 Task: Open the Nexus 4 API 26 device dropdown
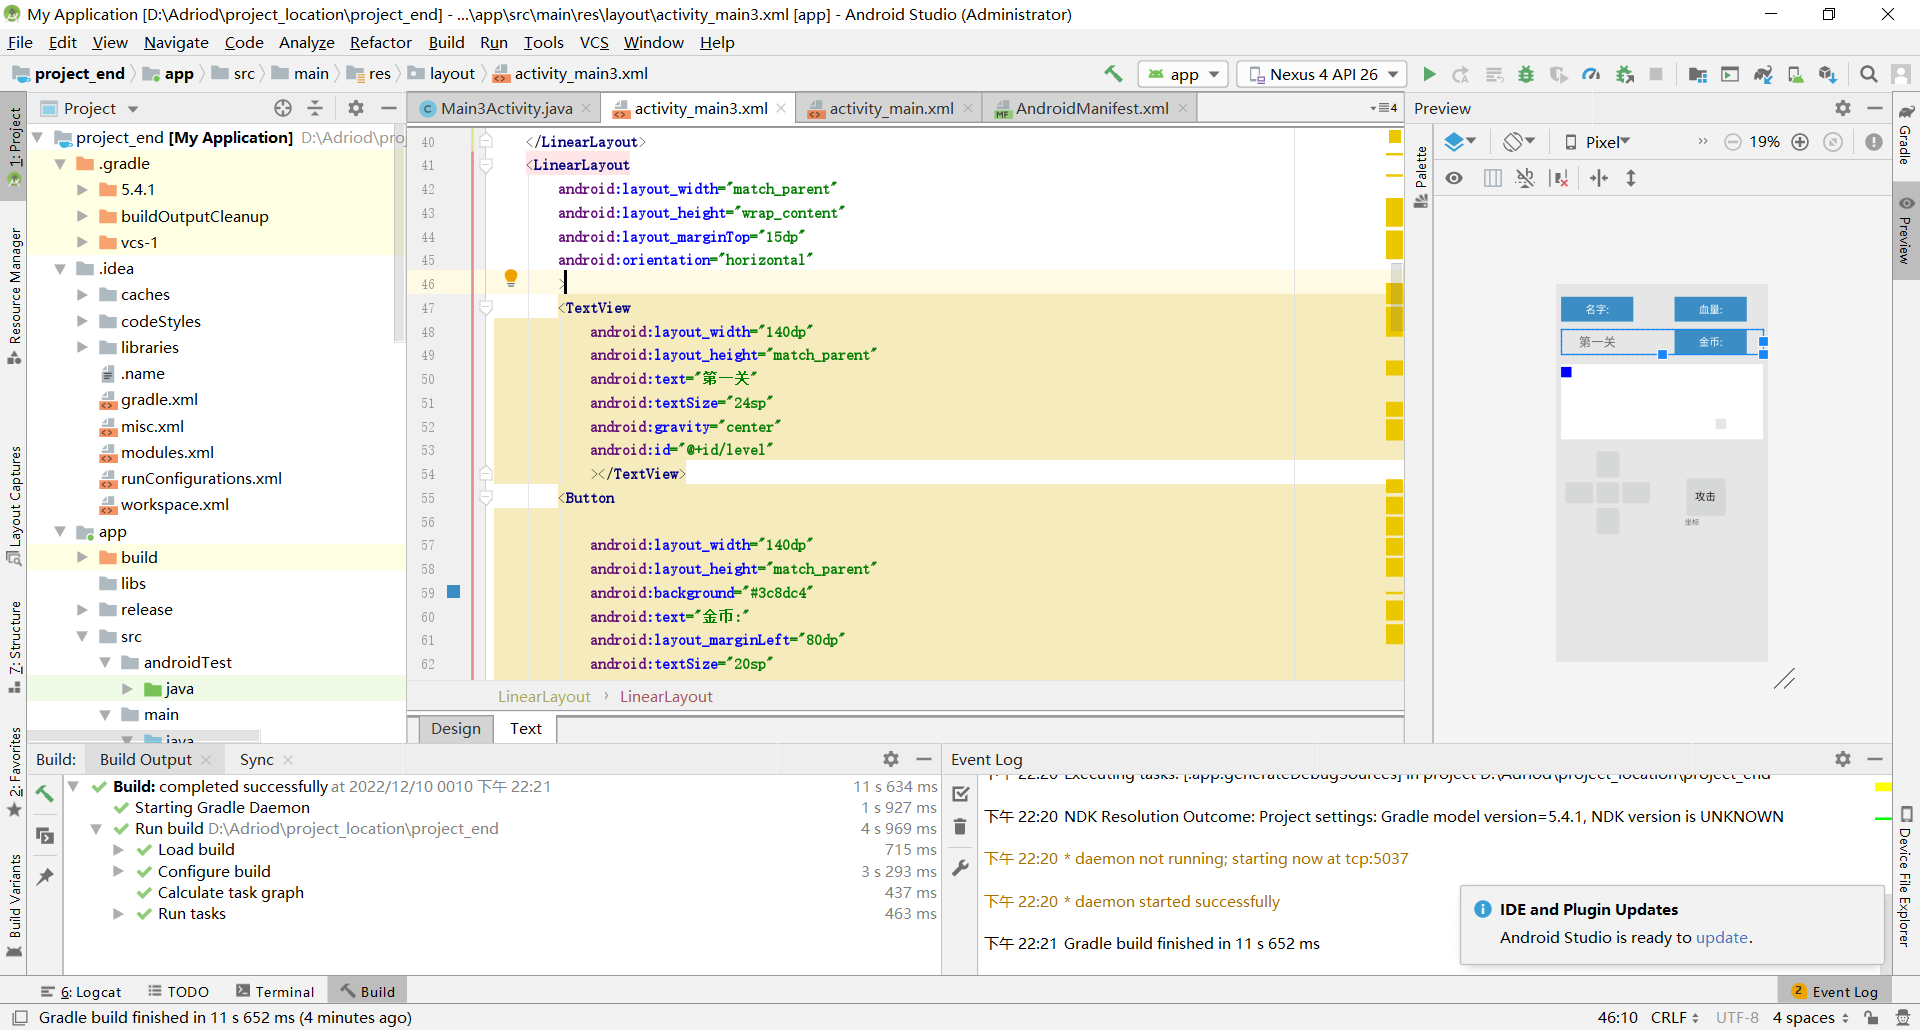(1322, 74)
